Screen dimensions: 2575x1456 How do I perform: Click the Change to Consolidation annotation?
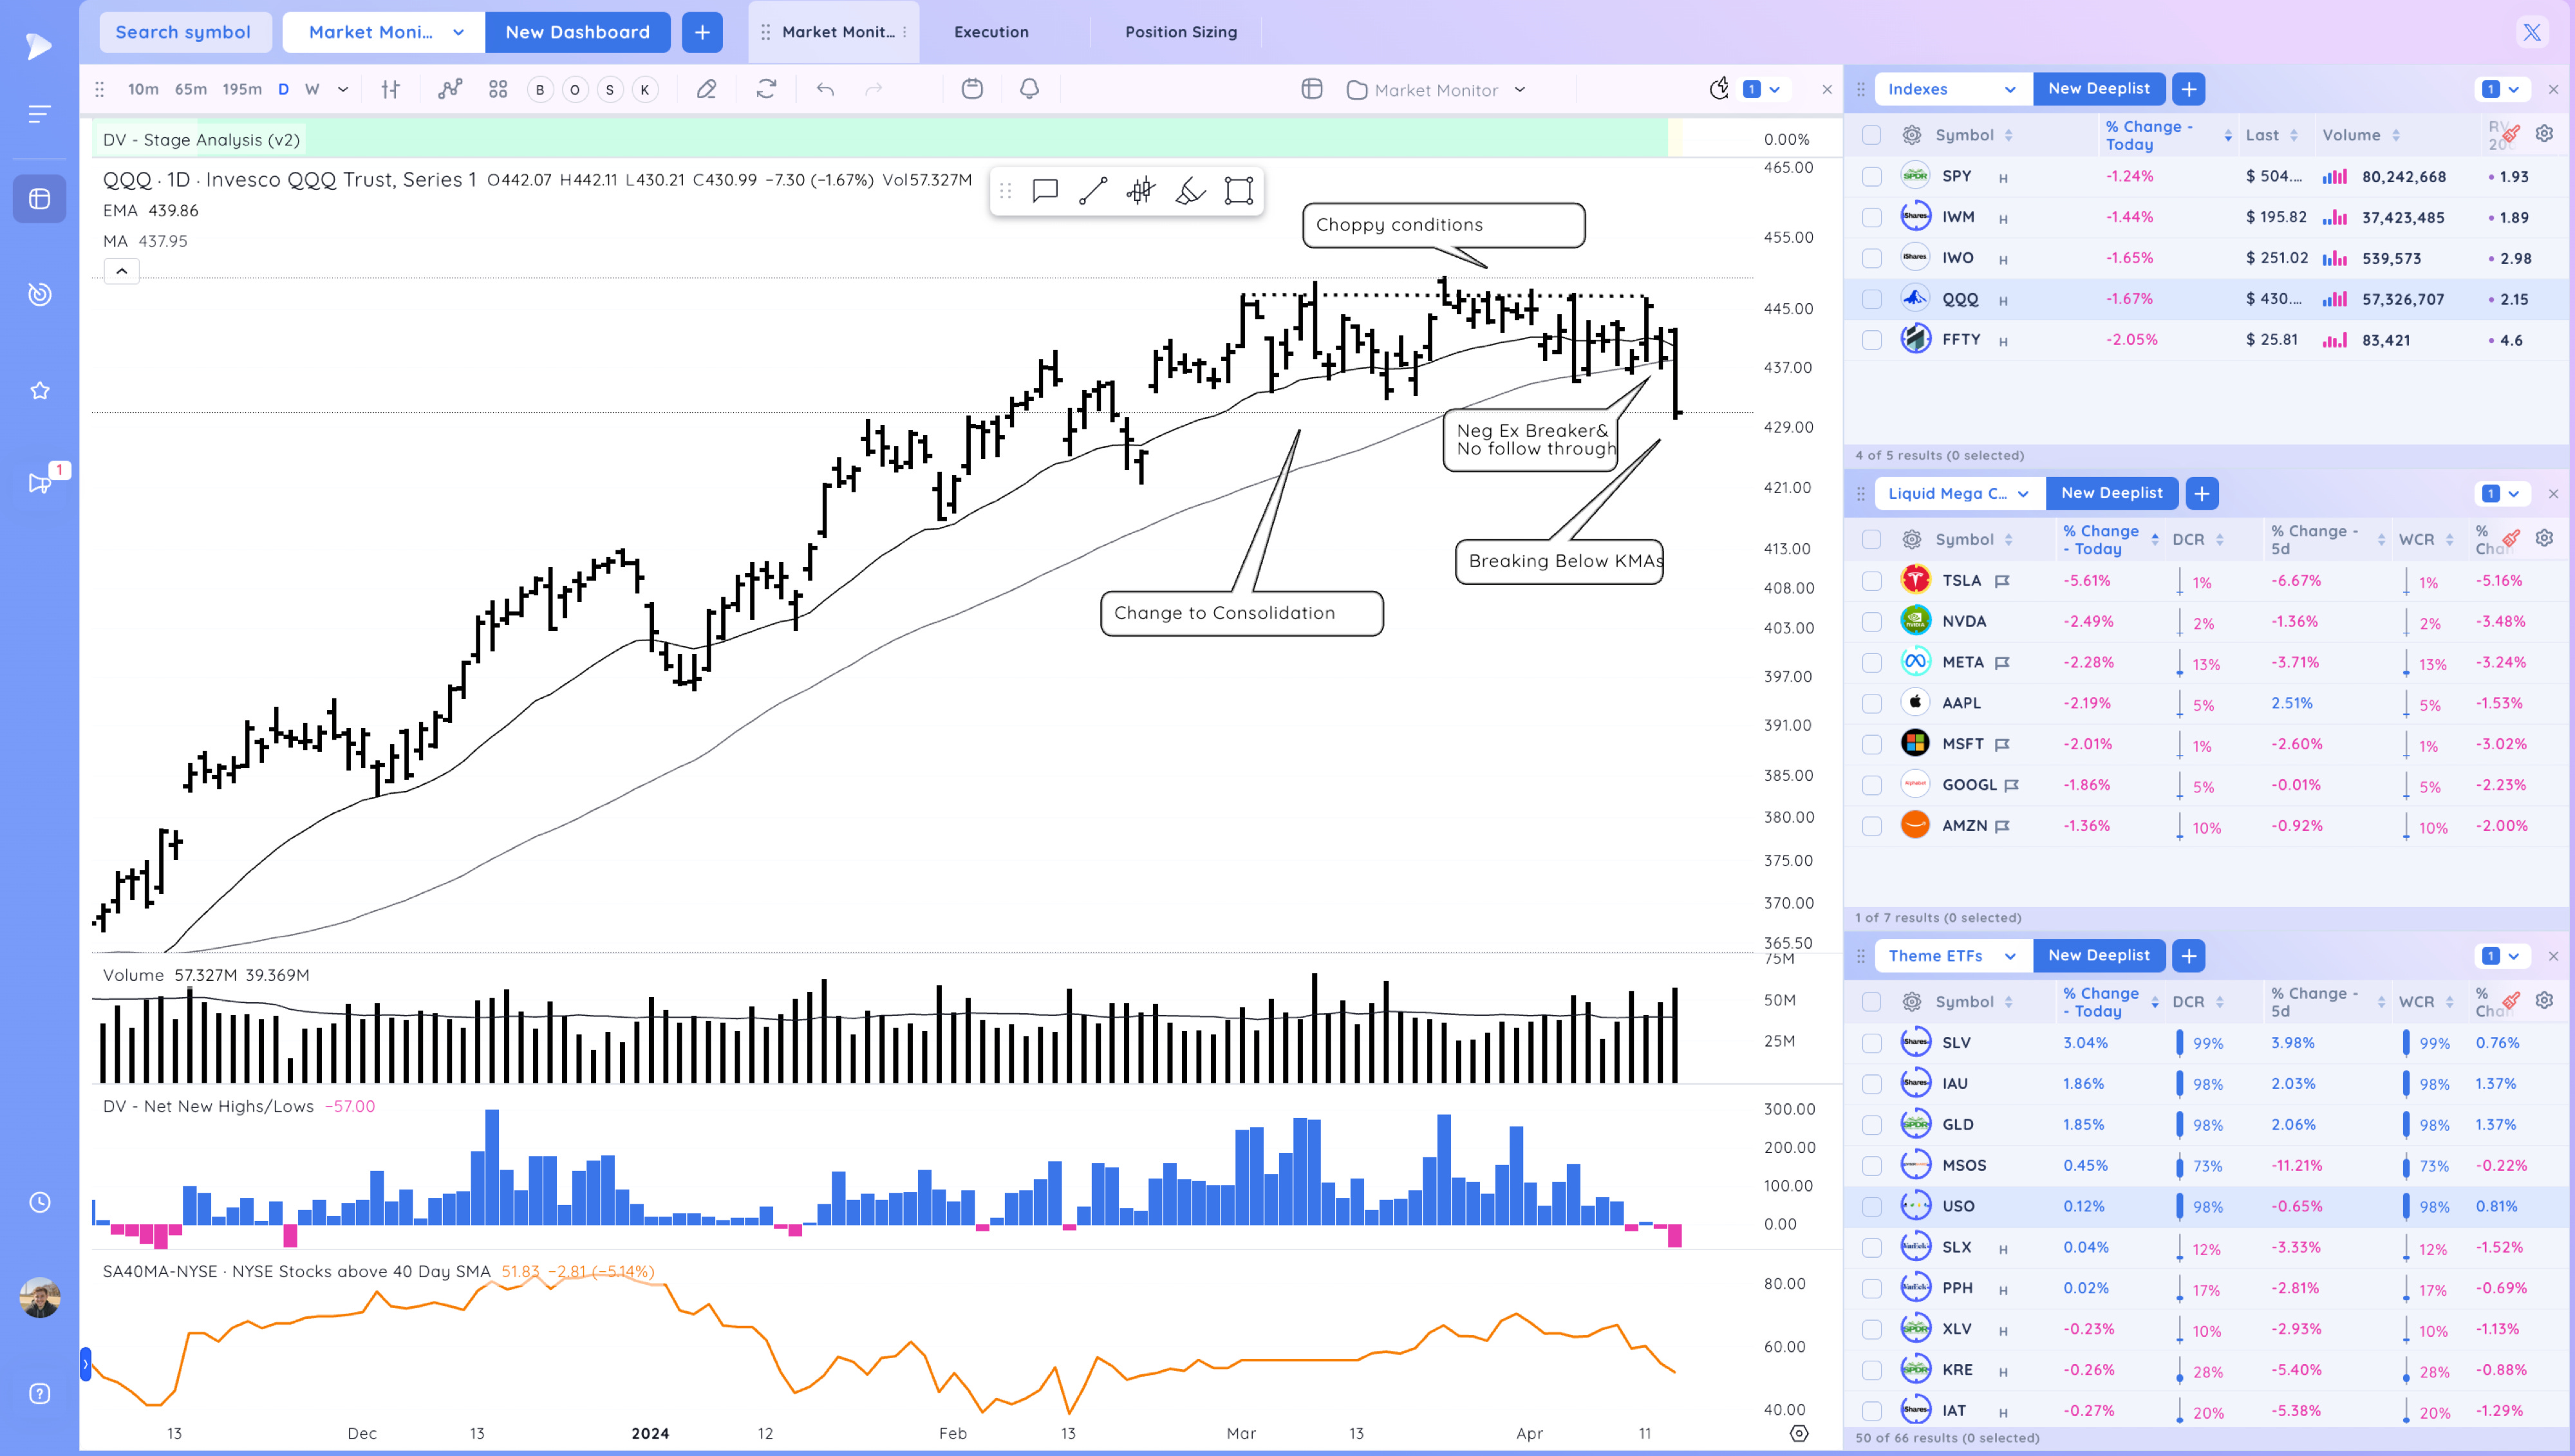tap(1241, 613)
